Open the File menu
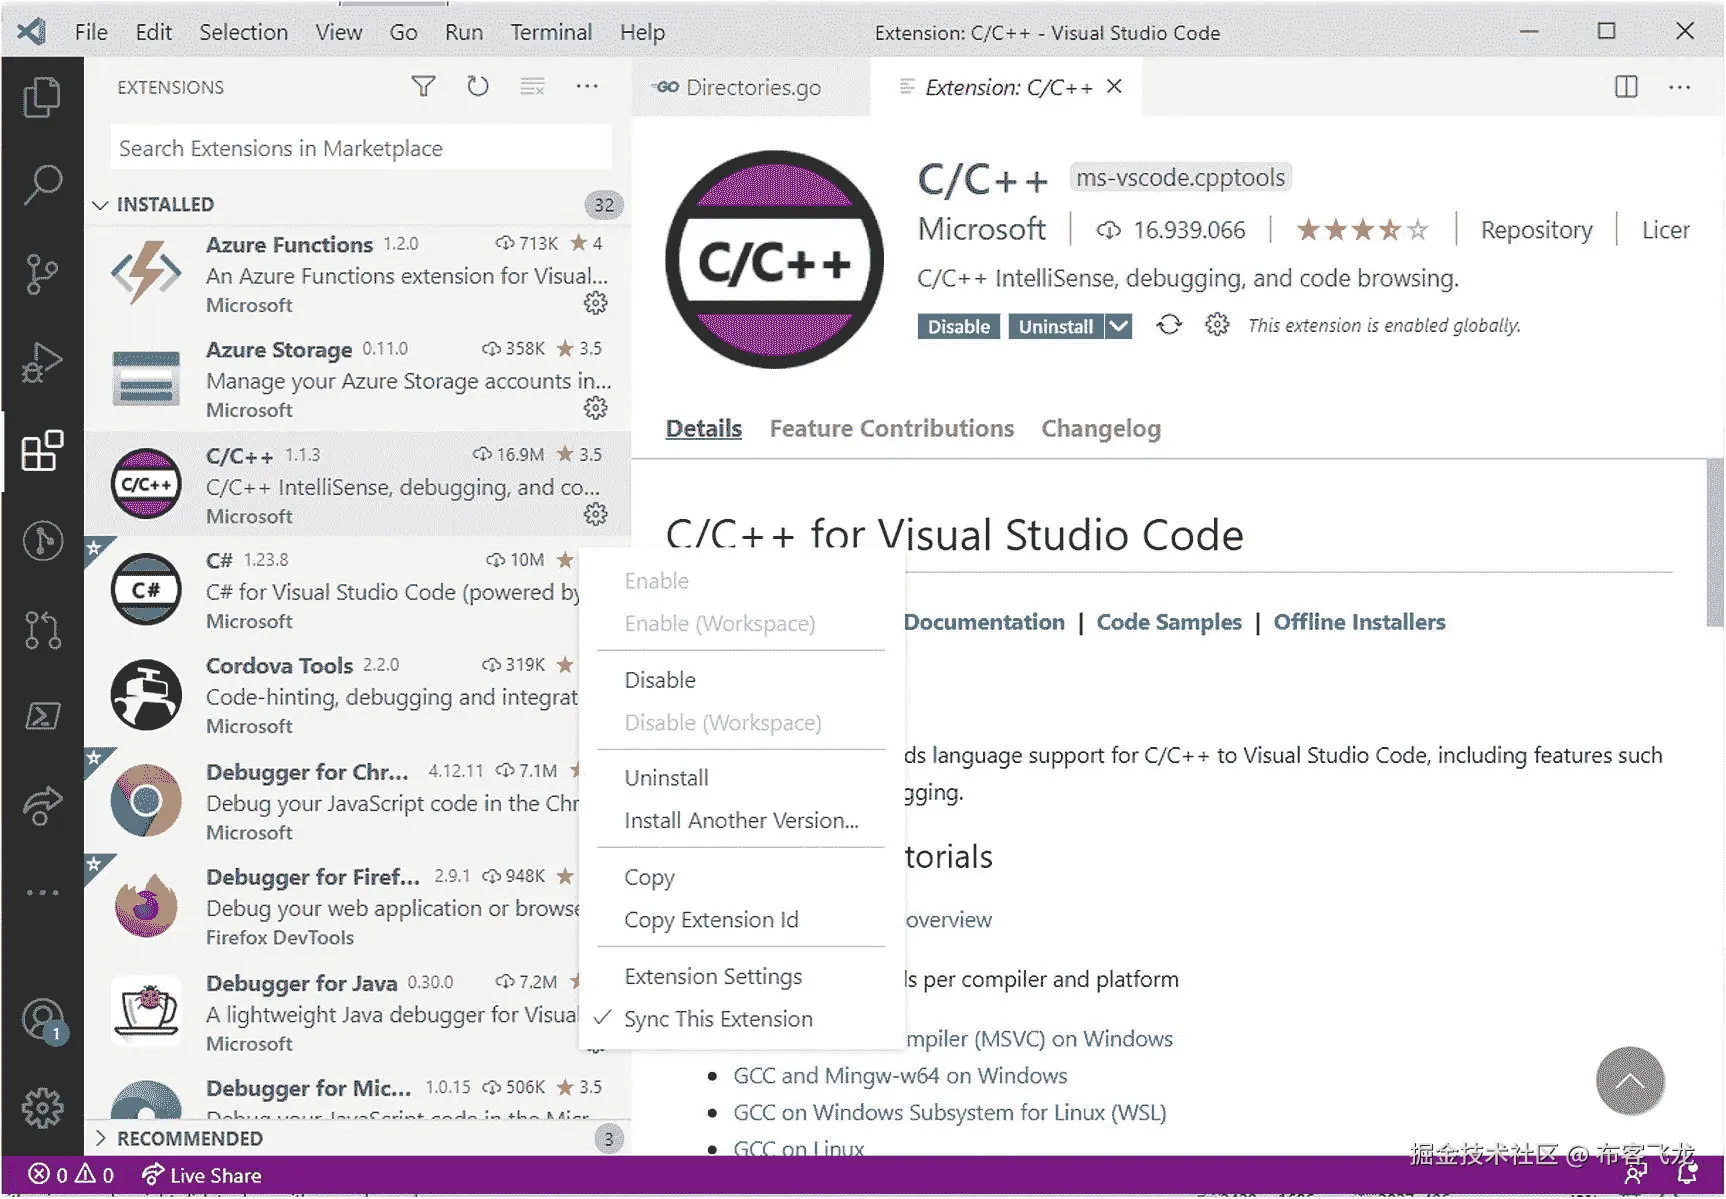Image resolution: width=1726 pixels, height=1199 pixels. [91, 32]
